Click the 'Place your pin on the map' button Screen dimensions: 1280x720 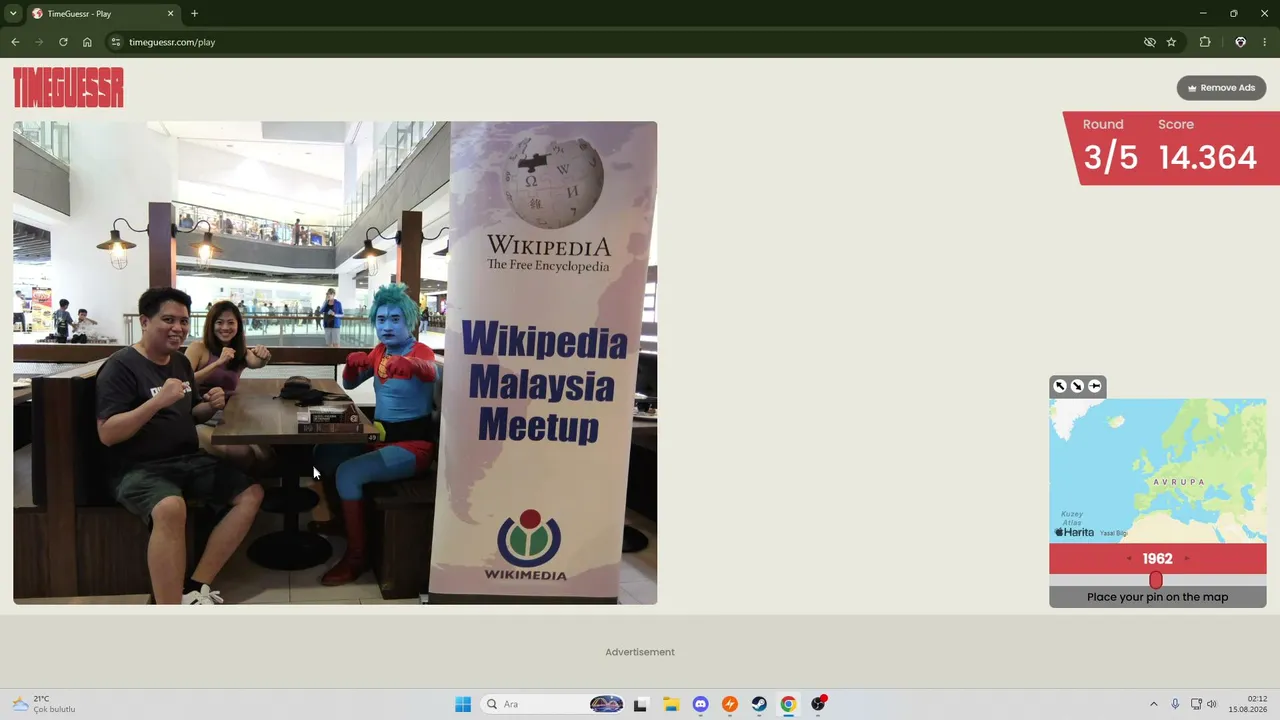[x=1158, y=597]
